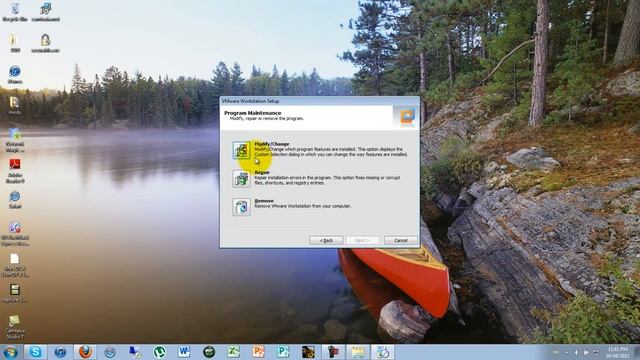The image size is (640, 360).
Task: Click the Show Desktop strip by clock
Action: [x=637, y=352]
